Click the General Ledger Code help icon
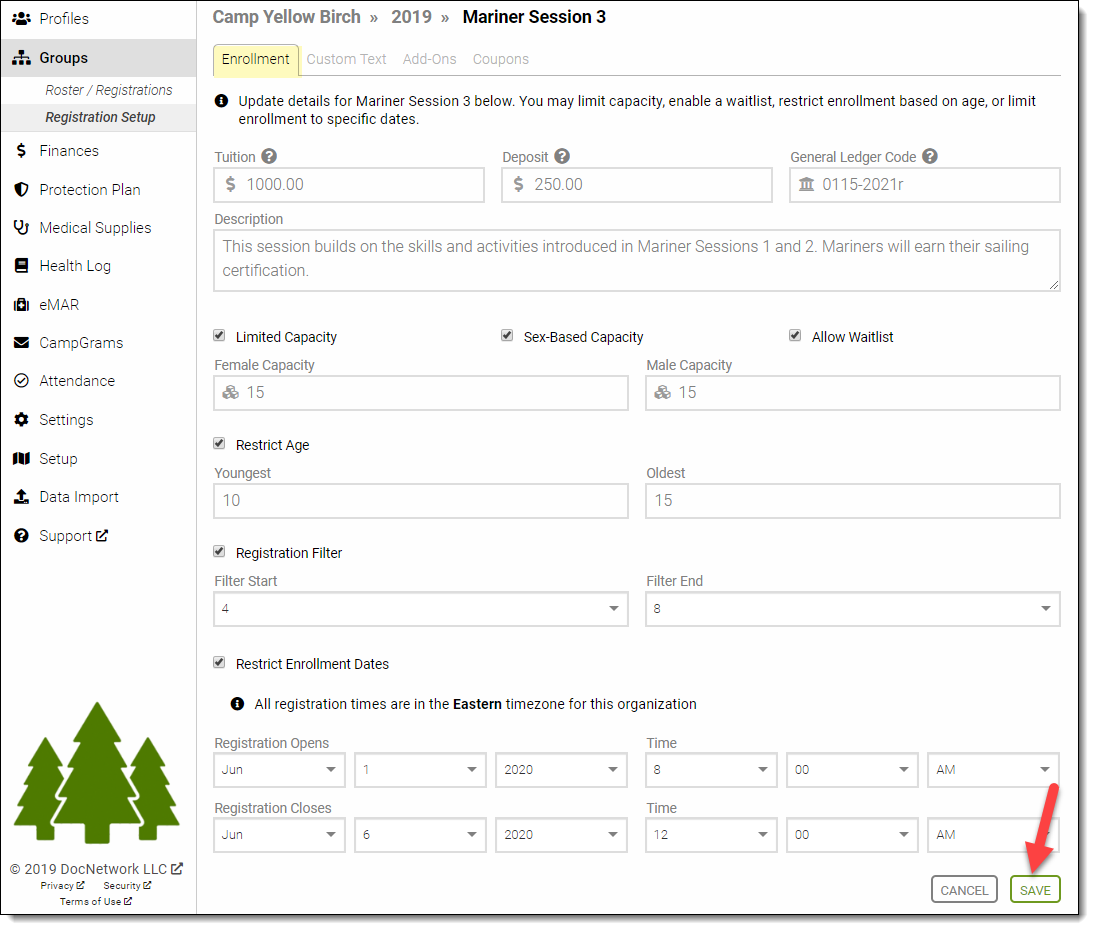 coord(930,157)
